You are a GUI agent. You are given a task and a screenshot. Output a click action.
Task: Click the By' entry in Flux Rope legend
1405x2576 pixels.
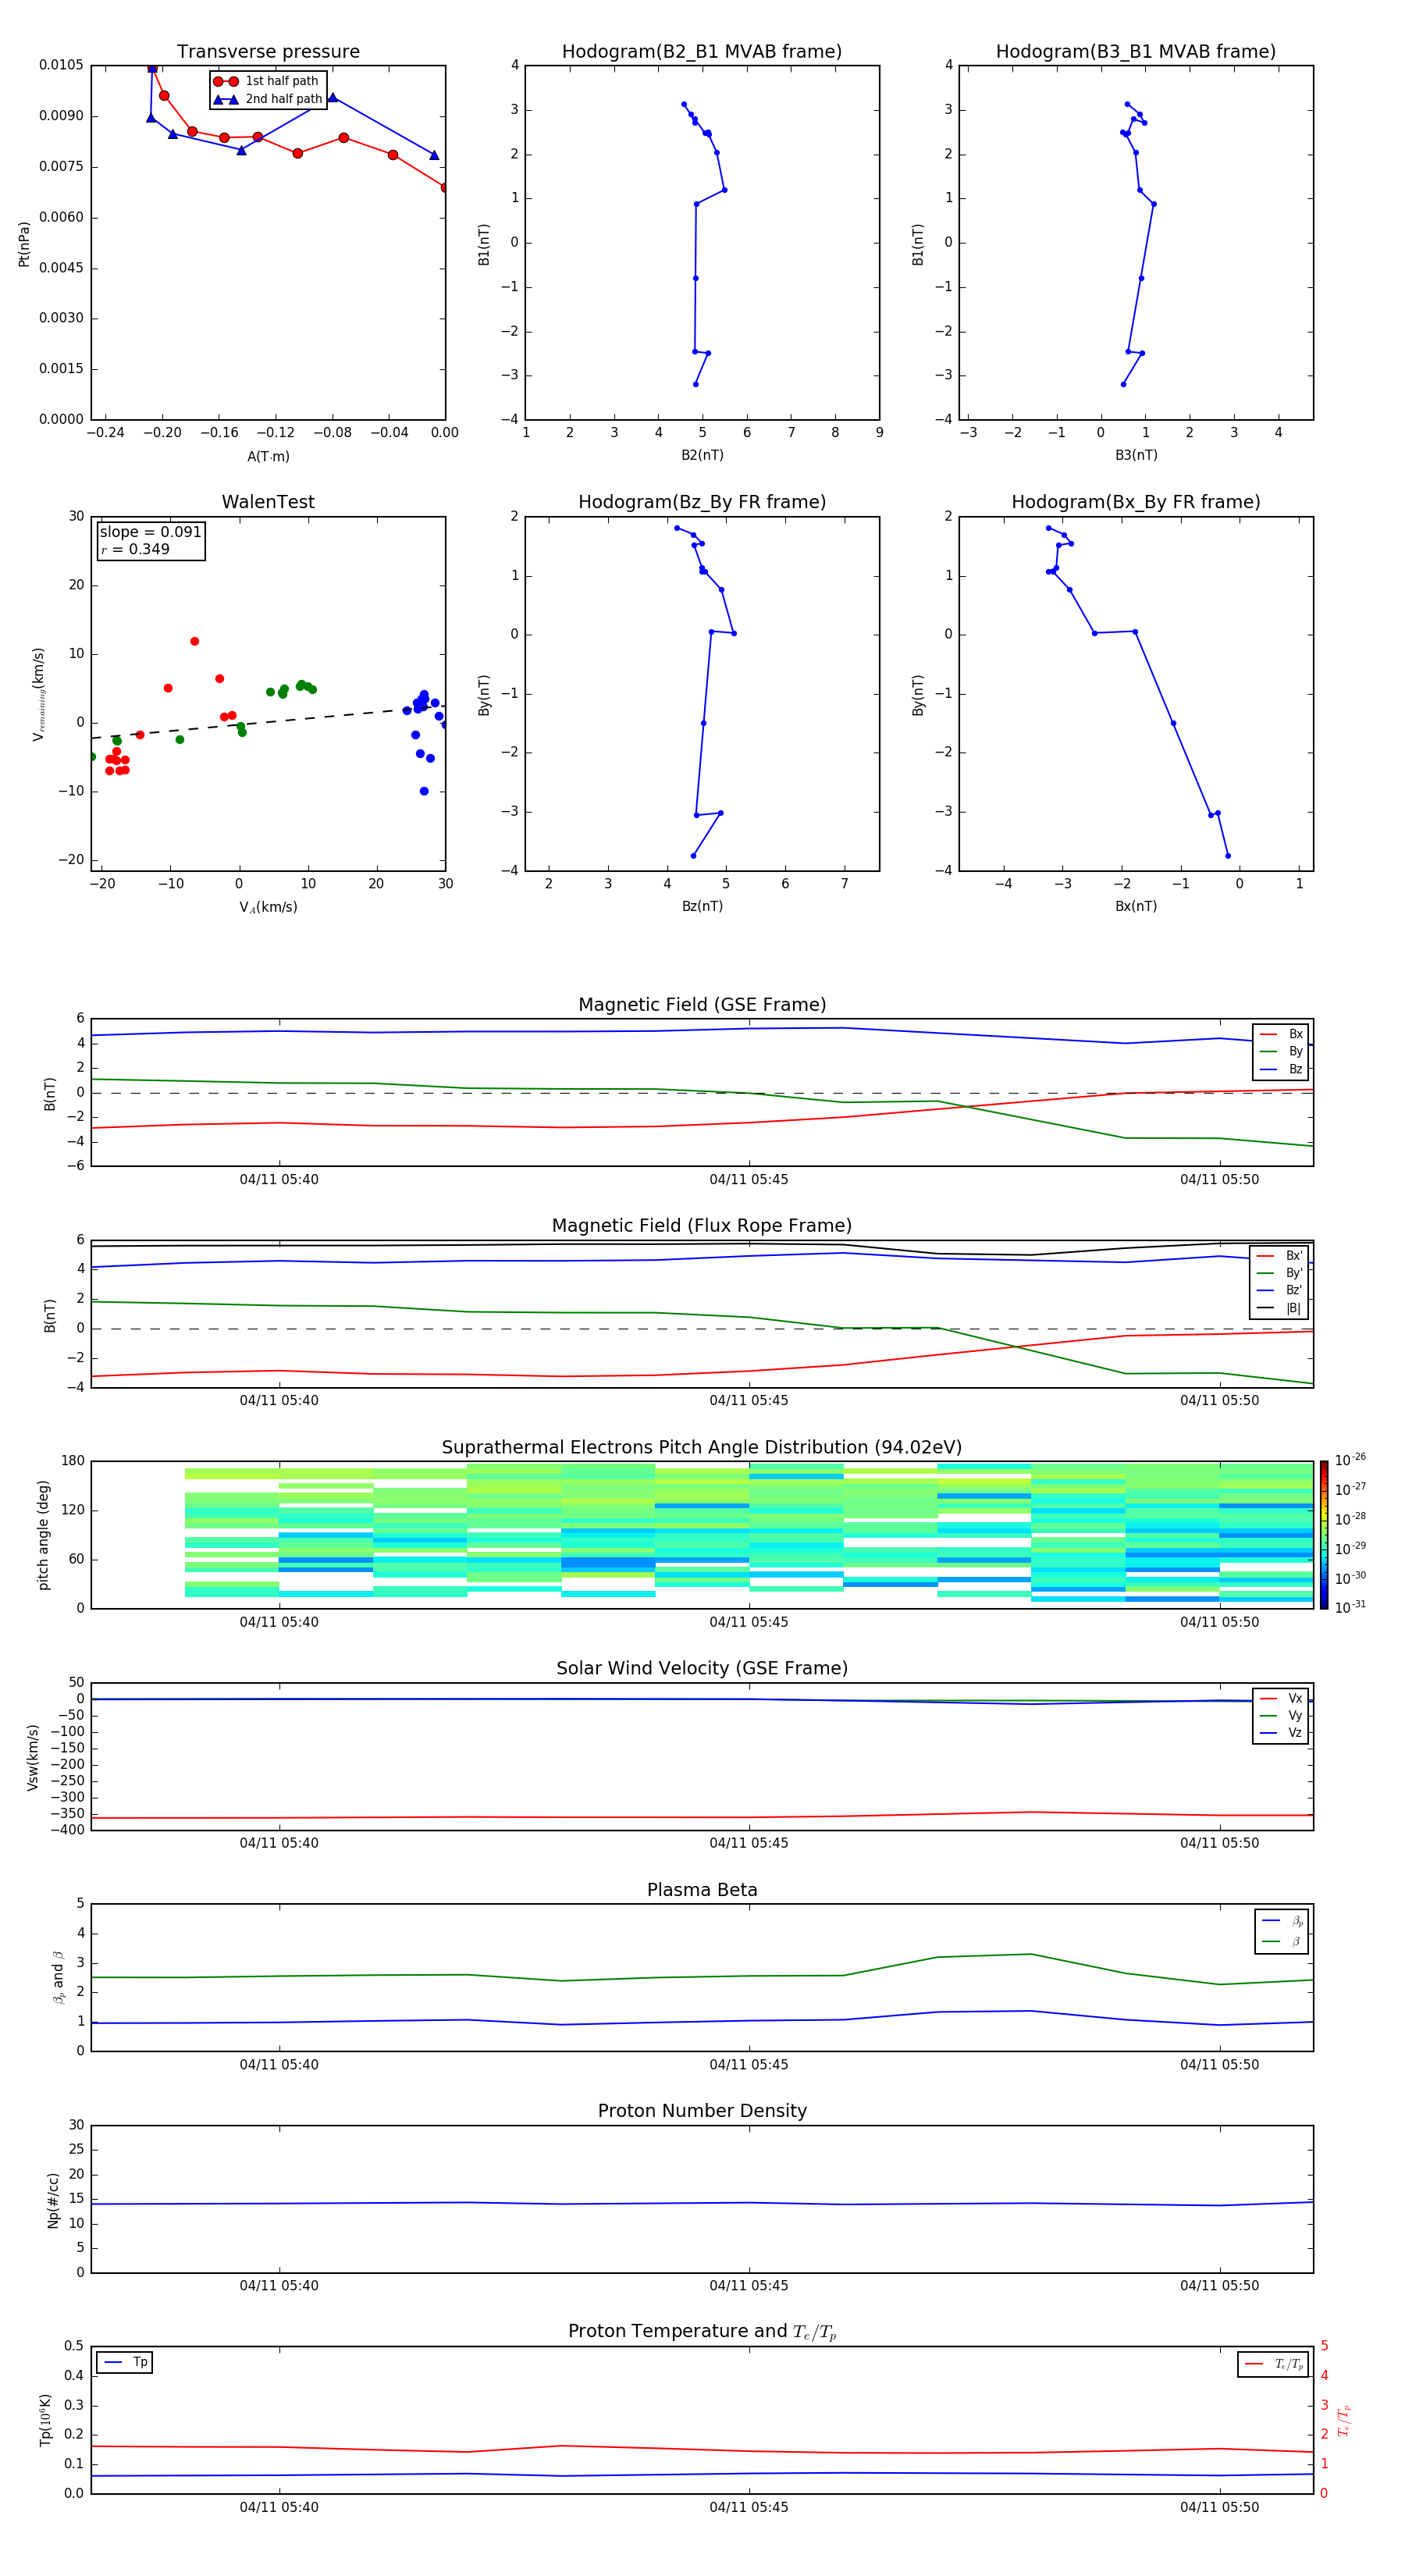(x=1280, y=1273)
